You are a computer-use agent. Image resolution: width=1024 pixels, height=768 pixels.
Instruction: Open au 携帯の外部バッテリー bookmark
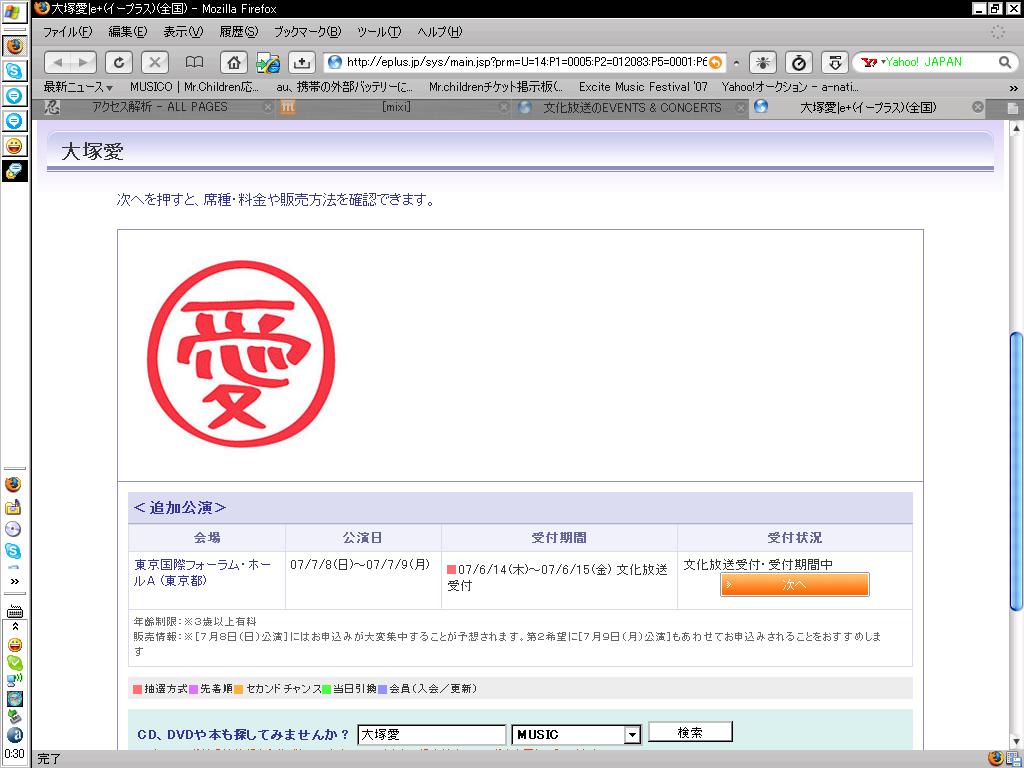(344, 87)
